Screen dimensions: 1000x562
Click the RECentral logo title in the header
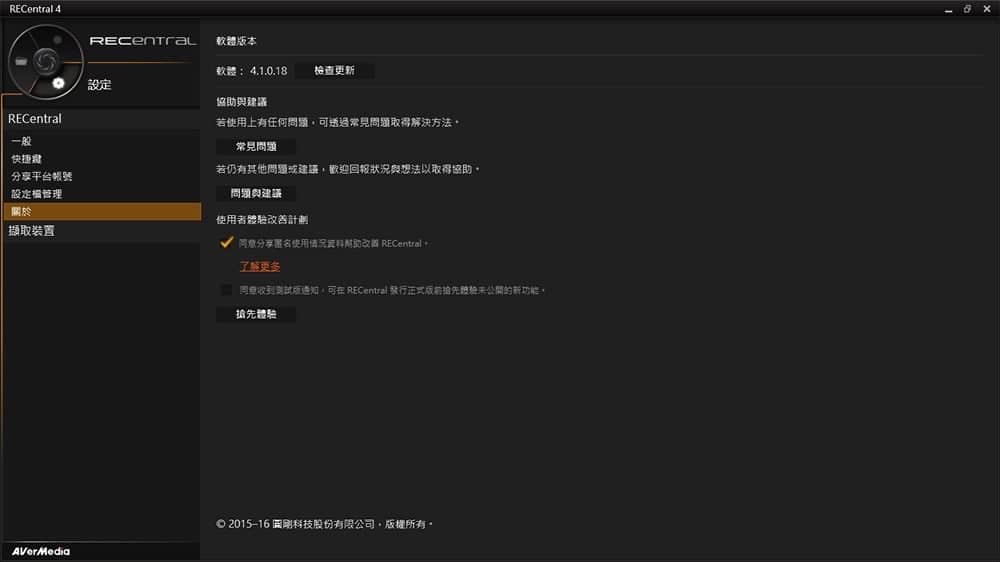tap(142, 41)
